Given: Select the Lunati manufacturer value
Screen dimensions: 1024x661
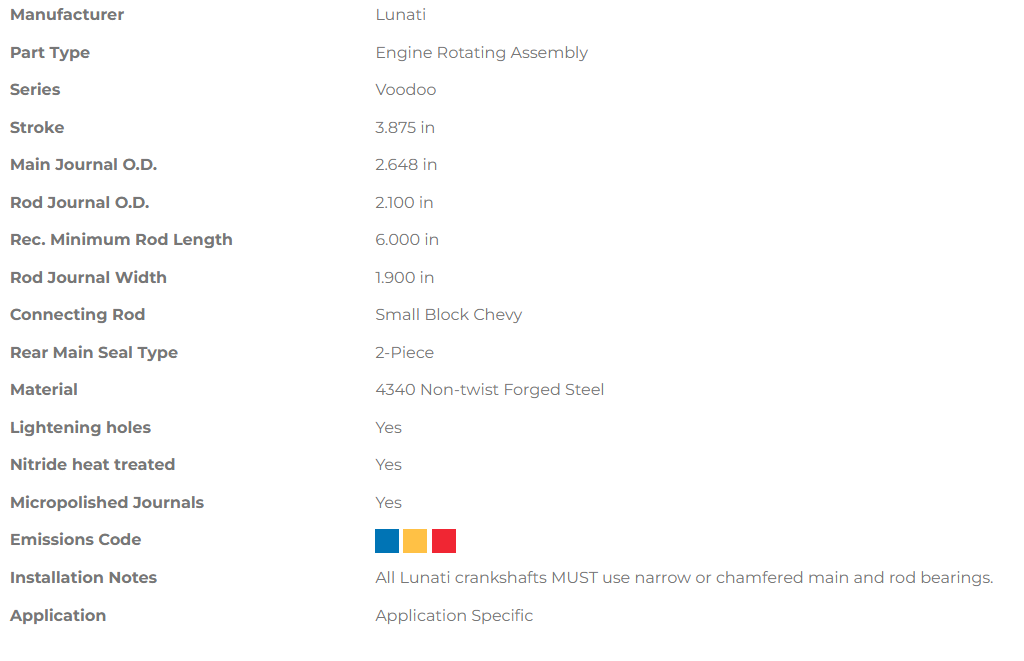Looking at the screenshot, I should [400, 14].
